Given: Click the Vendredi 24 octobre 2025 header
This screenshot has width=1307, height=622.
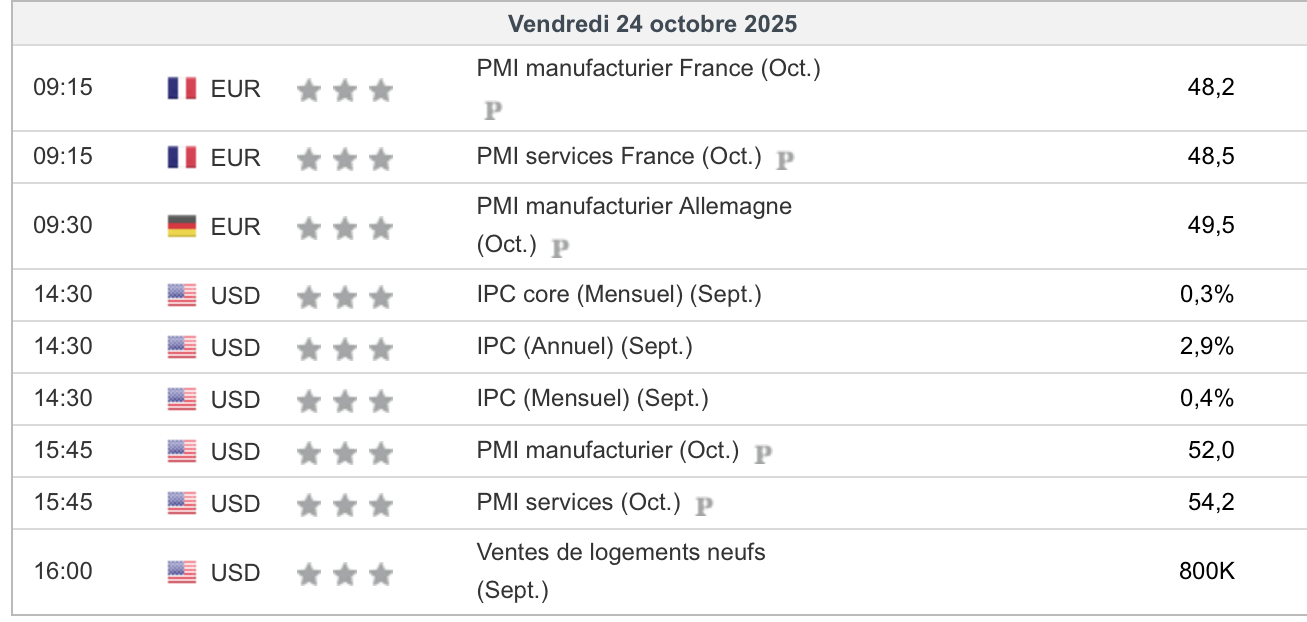Looking at the screenshot, I should click(652, 23).
